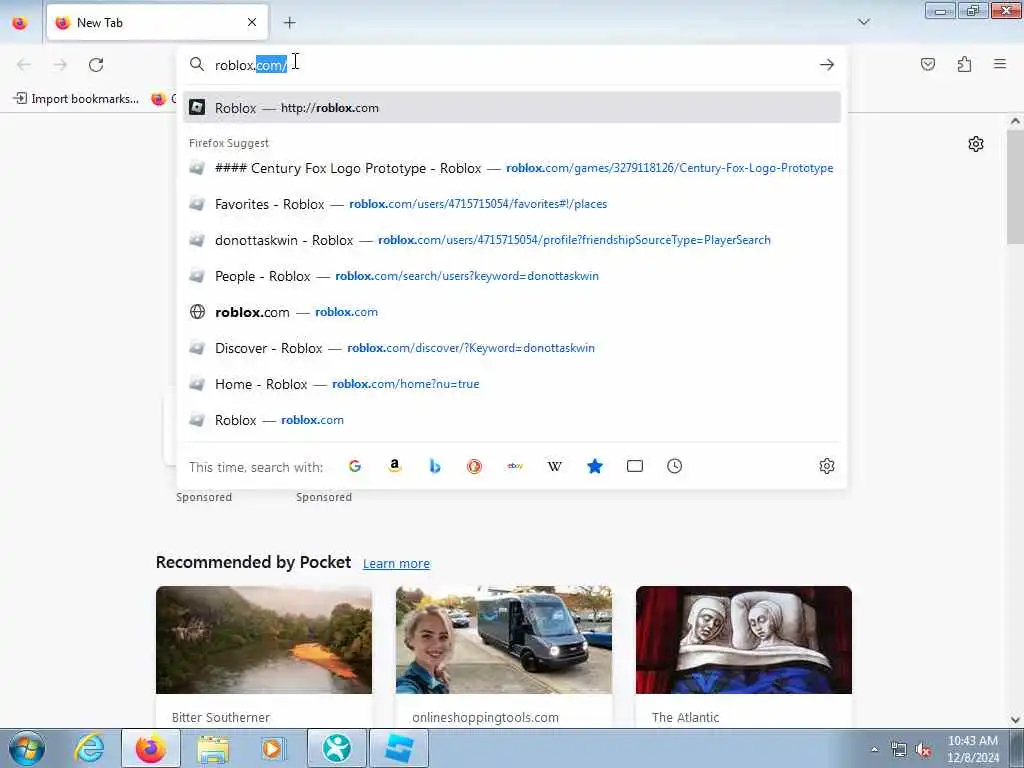Search this time with Amazon
The height and width of the screenshot is (768, 1024).
394,466
